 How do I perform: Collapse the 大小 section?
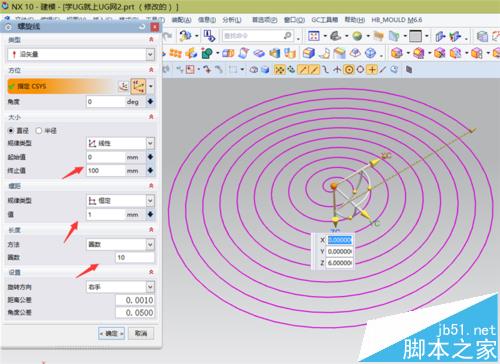click(151, 117)
